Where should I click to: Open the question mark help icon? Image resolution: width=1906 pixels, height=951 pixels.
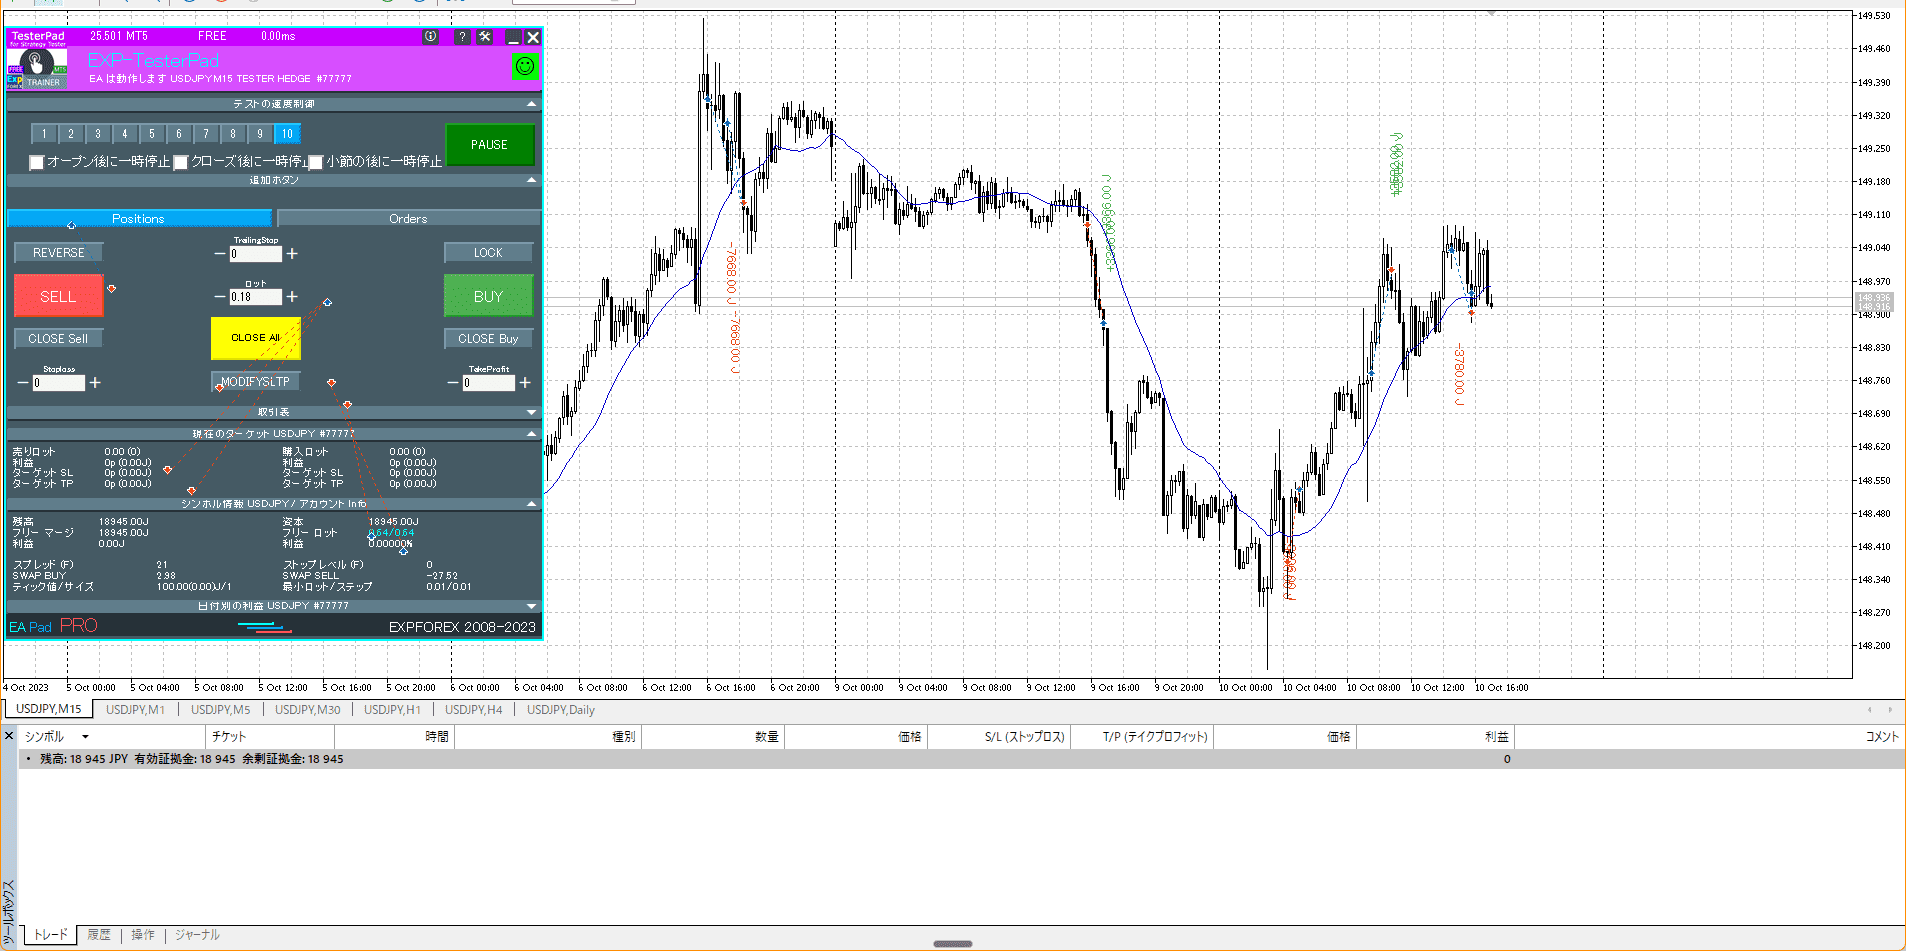pos(461,37)
